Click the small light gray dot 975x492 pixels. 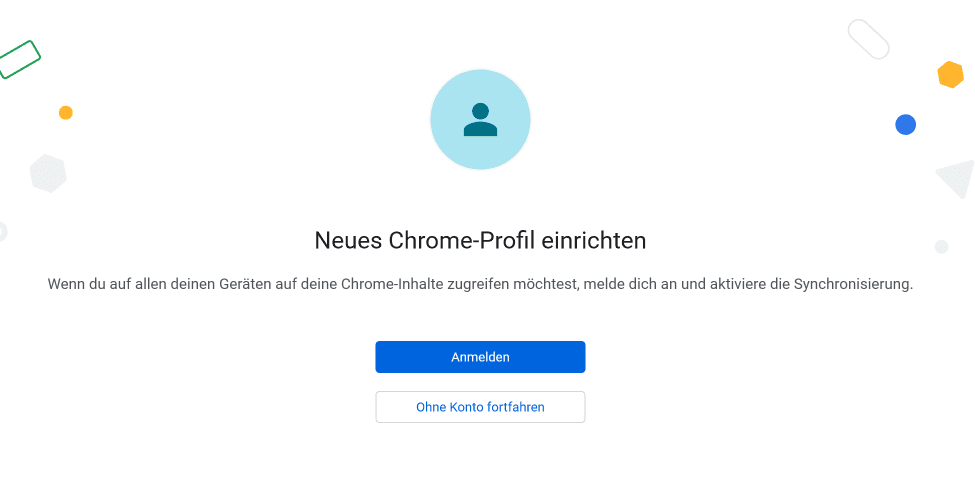tap(941, 247)
